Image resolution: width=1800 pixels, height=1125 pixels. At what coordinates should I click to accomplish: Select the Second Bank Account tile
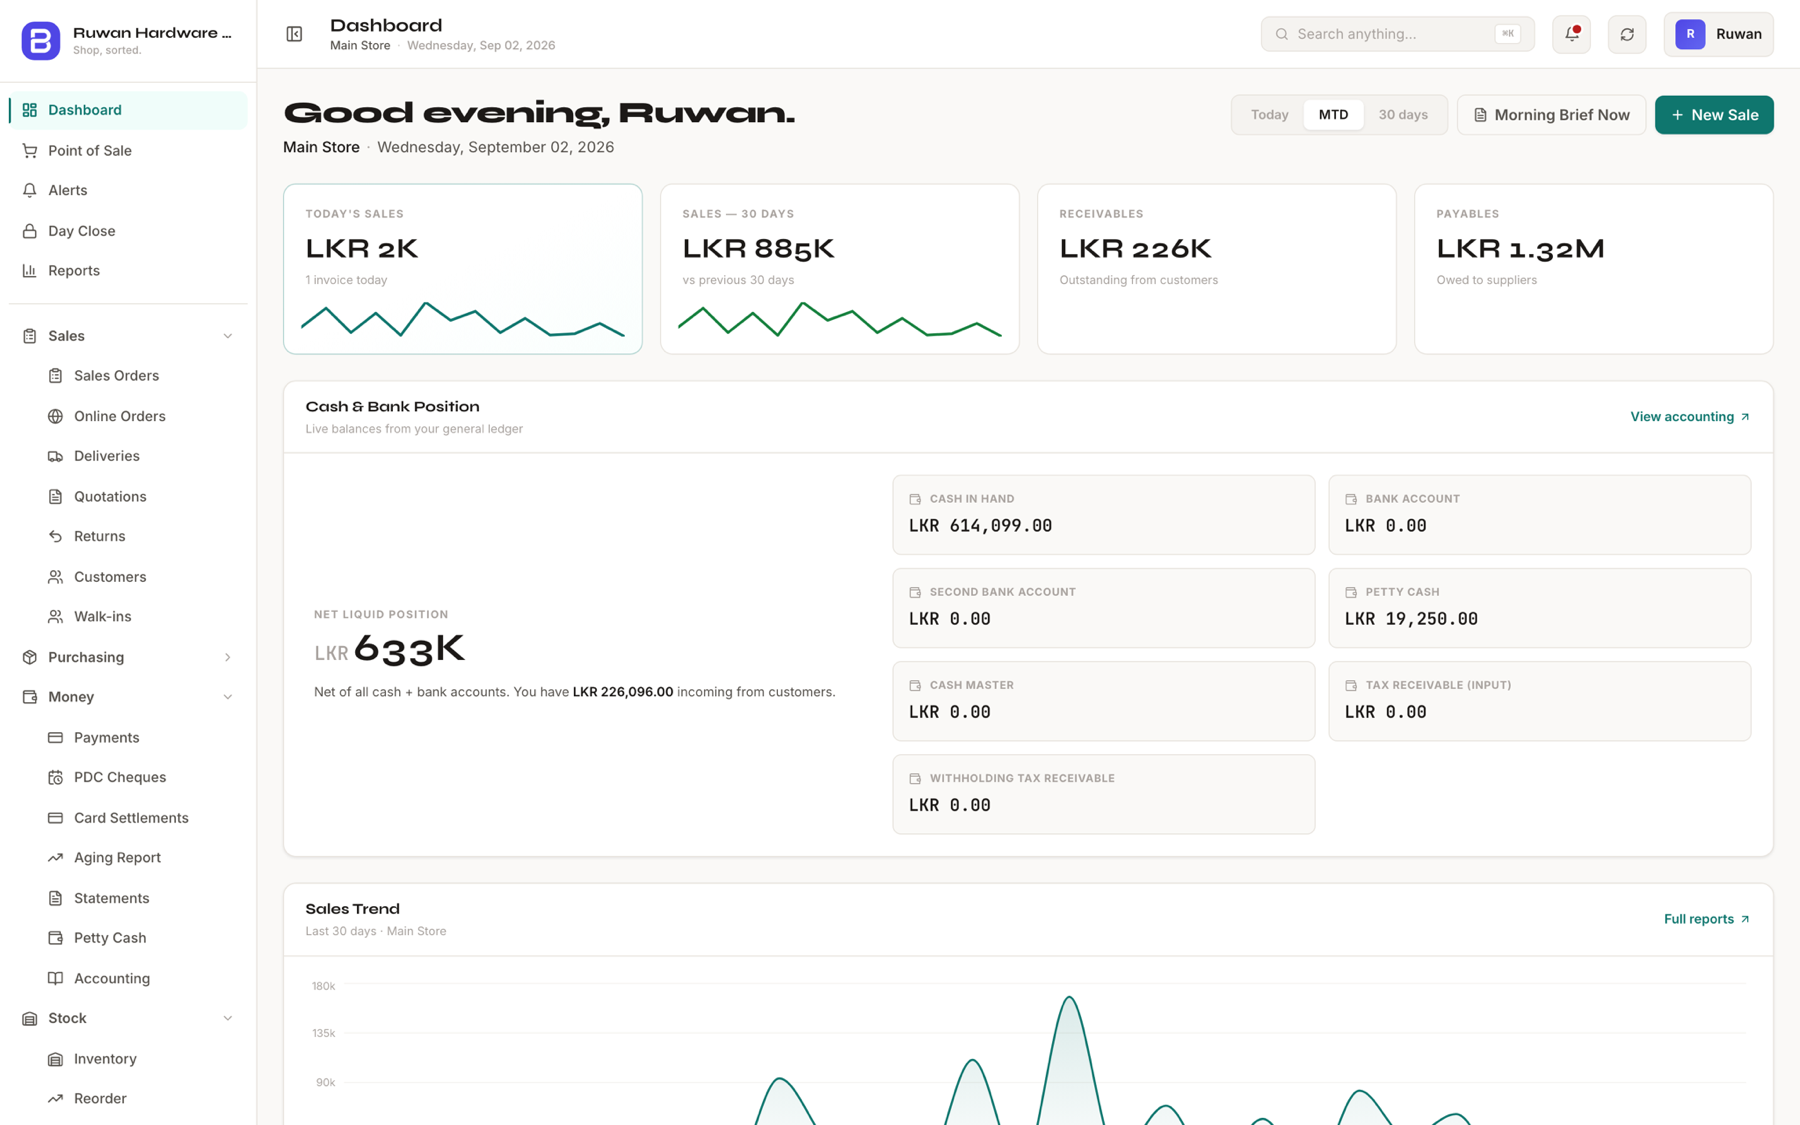tap(1104, 608)
